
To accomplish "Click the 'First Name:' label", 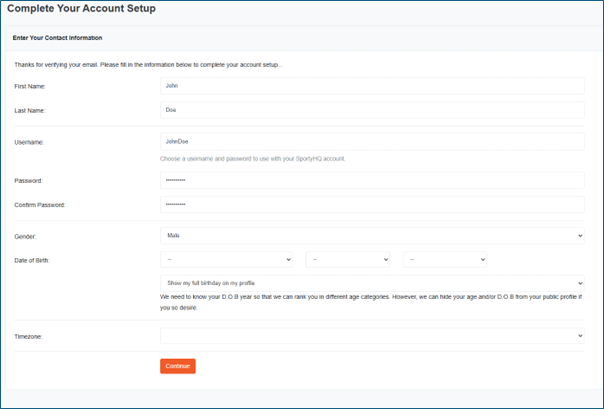I will coord(29,87).
